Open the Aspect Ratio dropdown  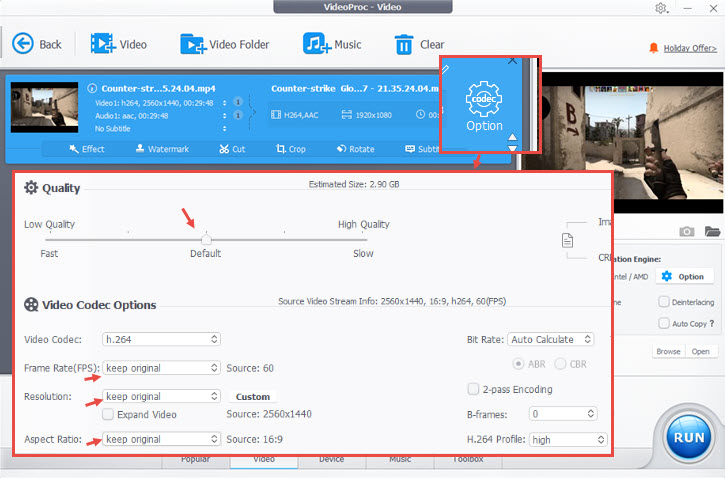(161, 439)
